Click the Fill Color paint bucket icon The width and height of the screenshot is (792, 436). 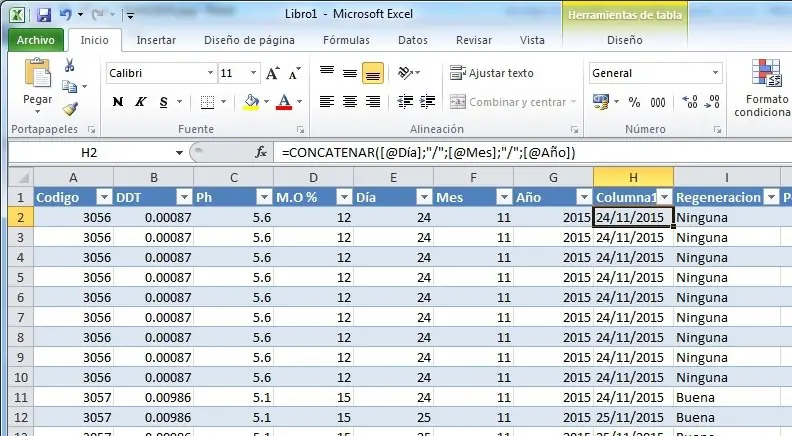pyautogui.click(x=251, y=102)
